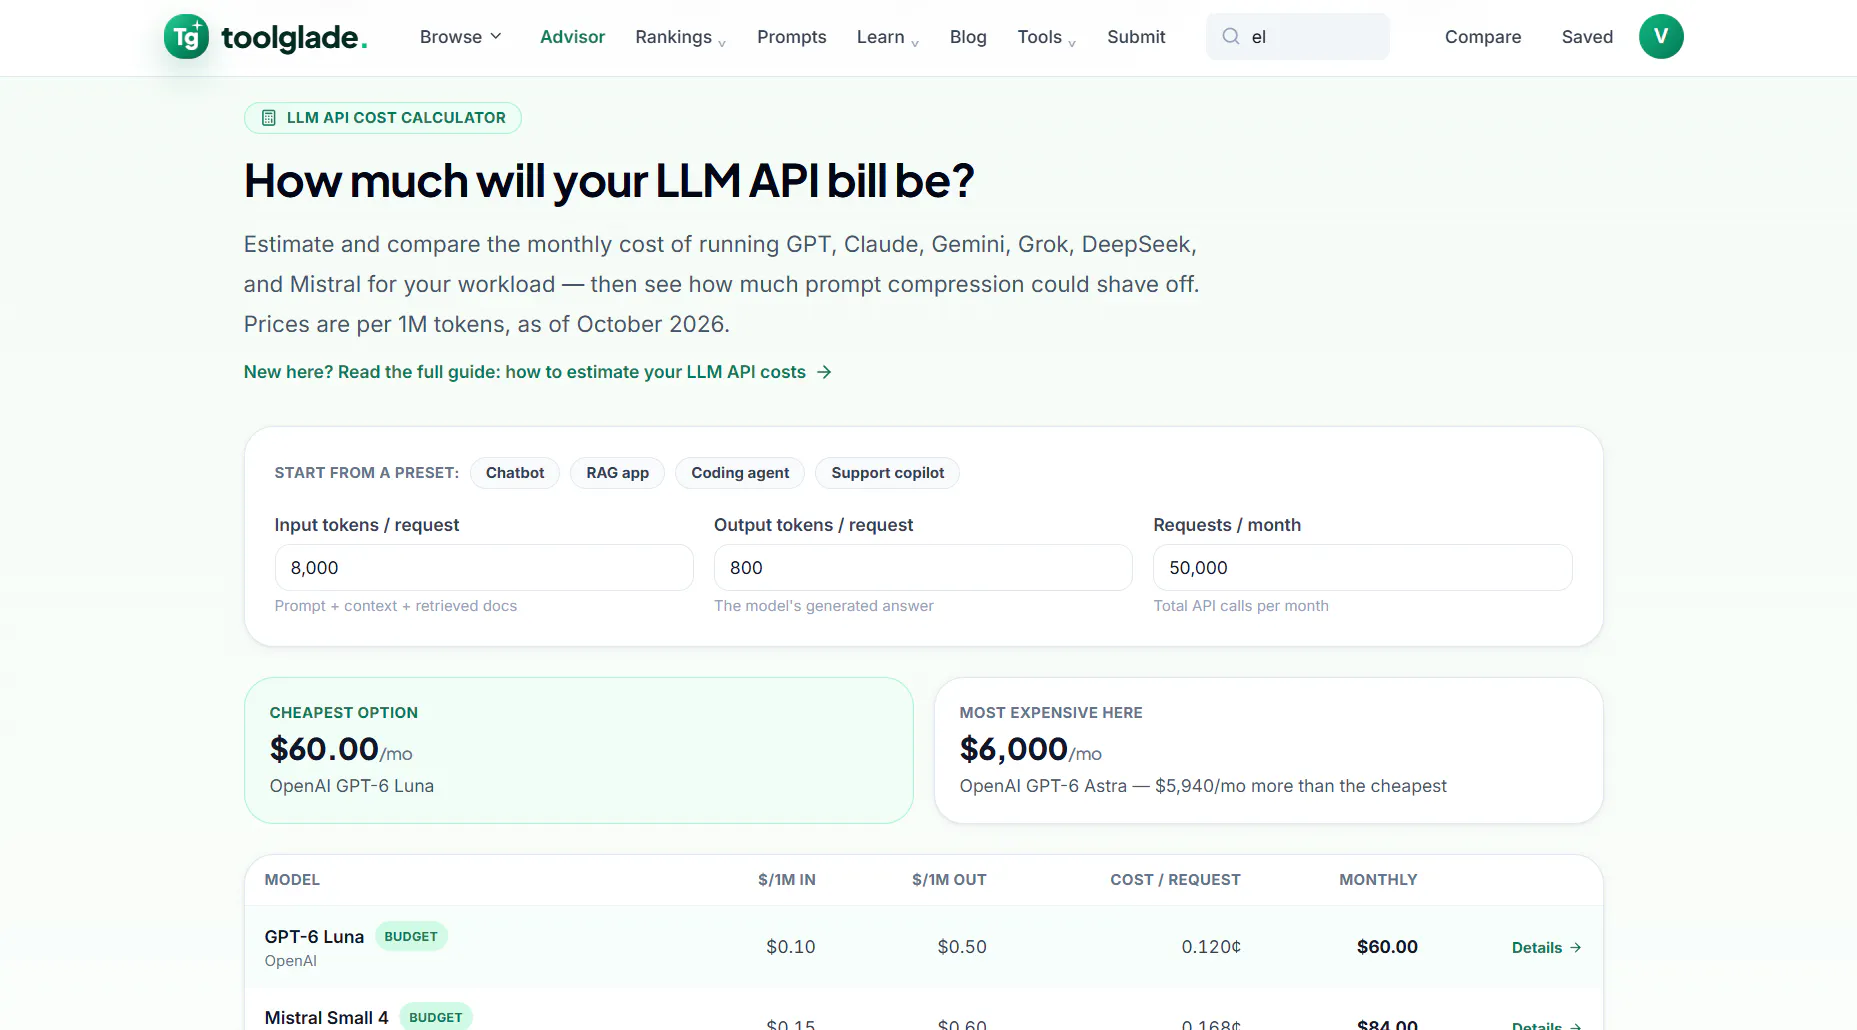Select the Chatbot preset
Screen dimensions: 1857x1030
[515, 473]
